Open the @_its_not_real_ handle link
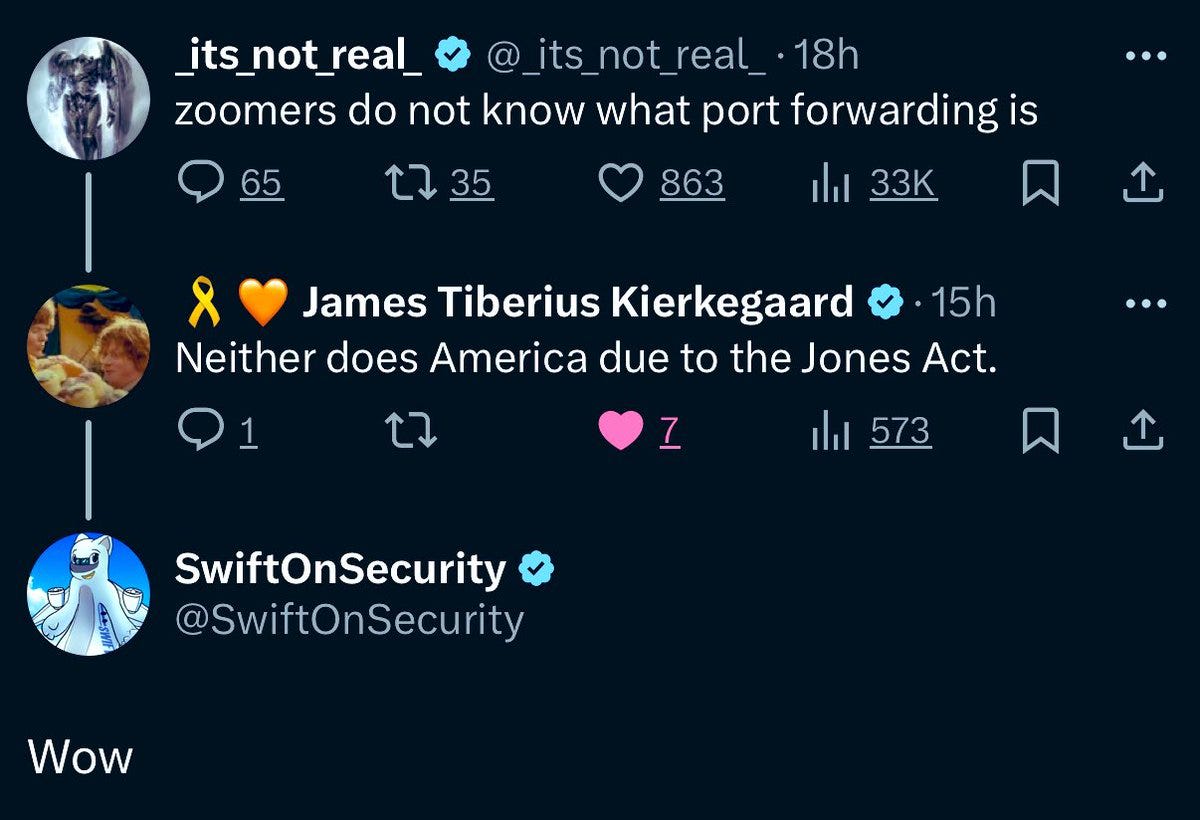Viewport: 1200px width, 820px height. point(626,57)
